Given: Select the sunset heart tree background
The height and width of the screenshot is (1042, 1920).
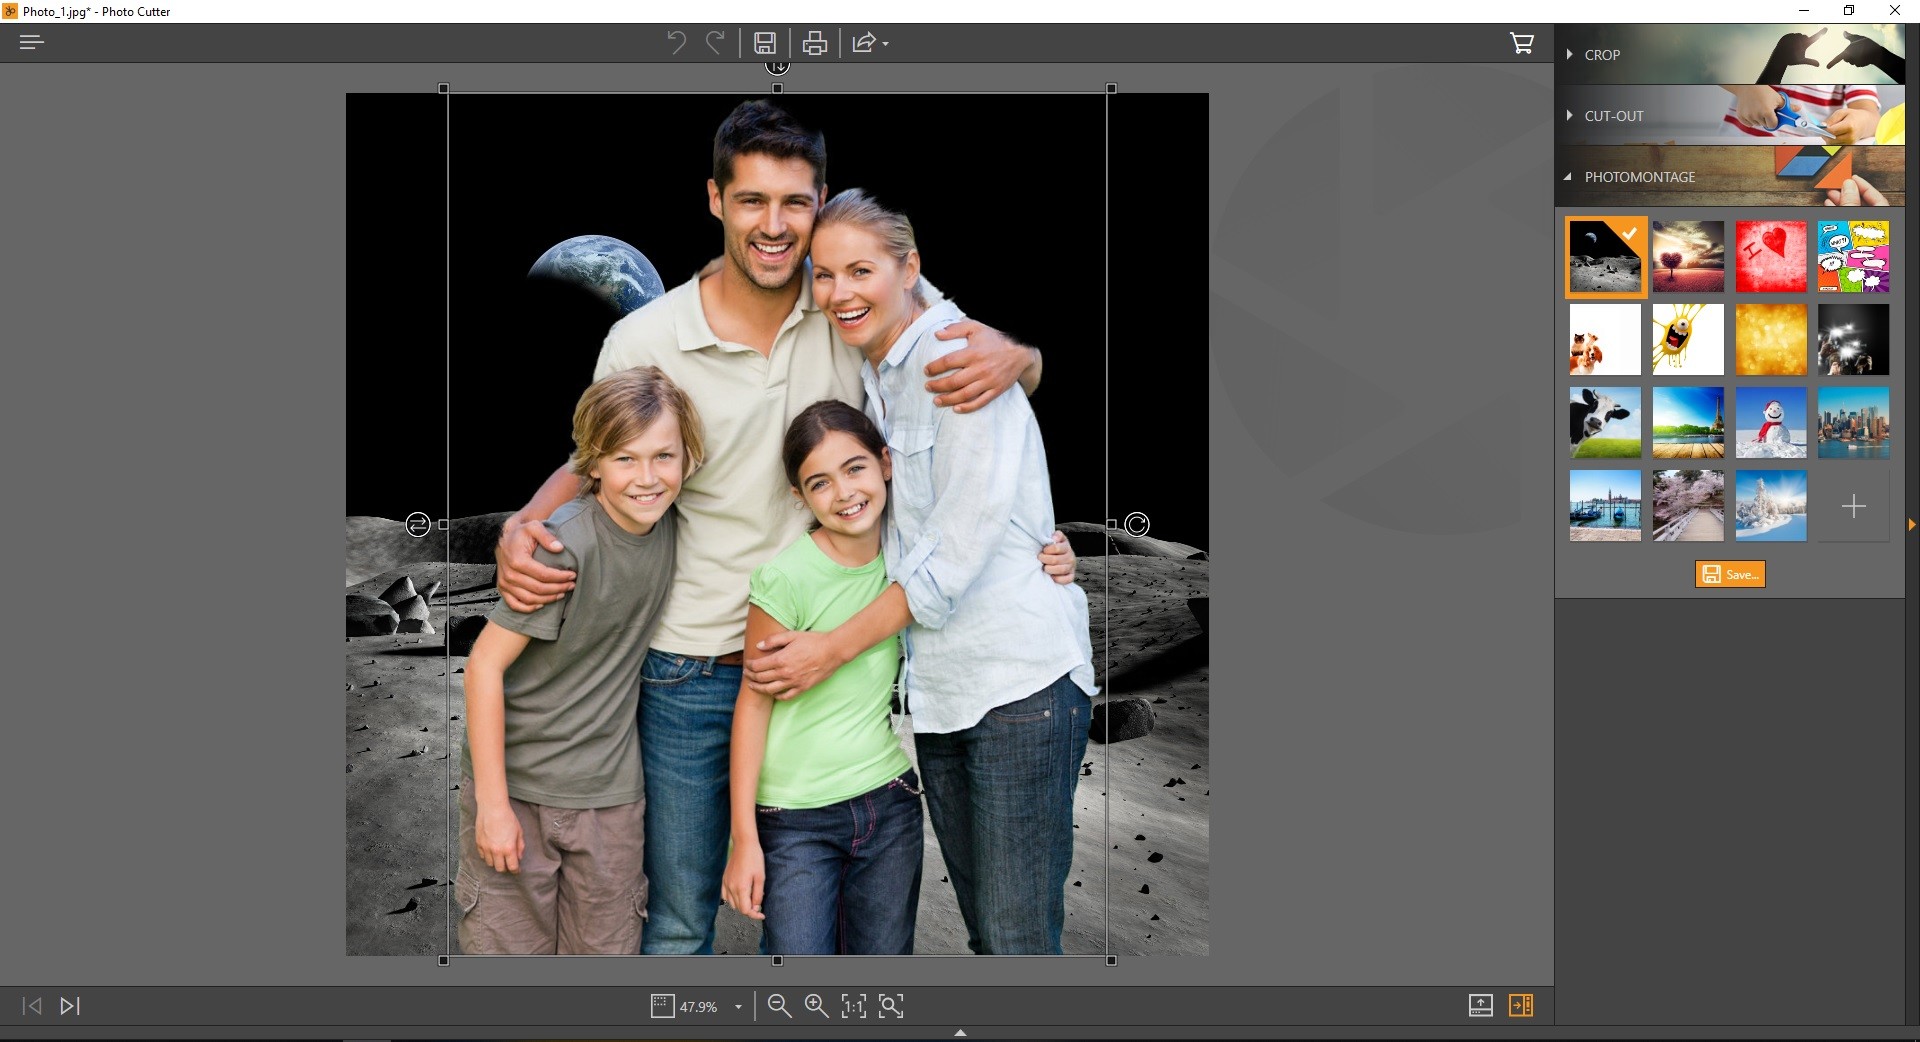Looking at the screenshot, I should (x=1688, y=257).
